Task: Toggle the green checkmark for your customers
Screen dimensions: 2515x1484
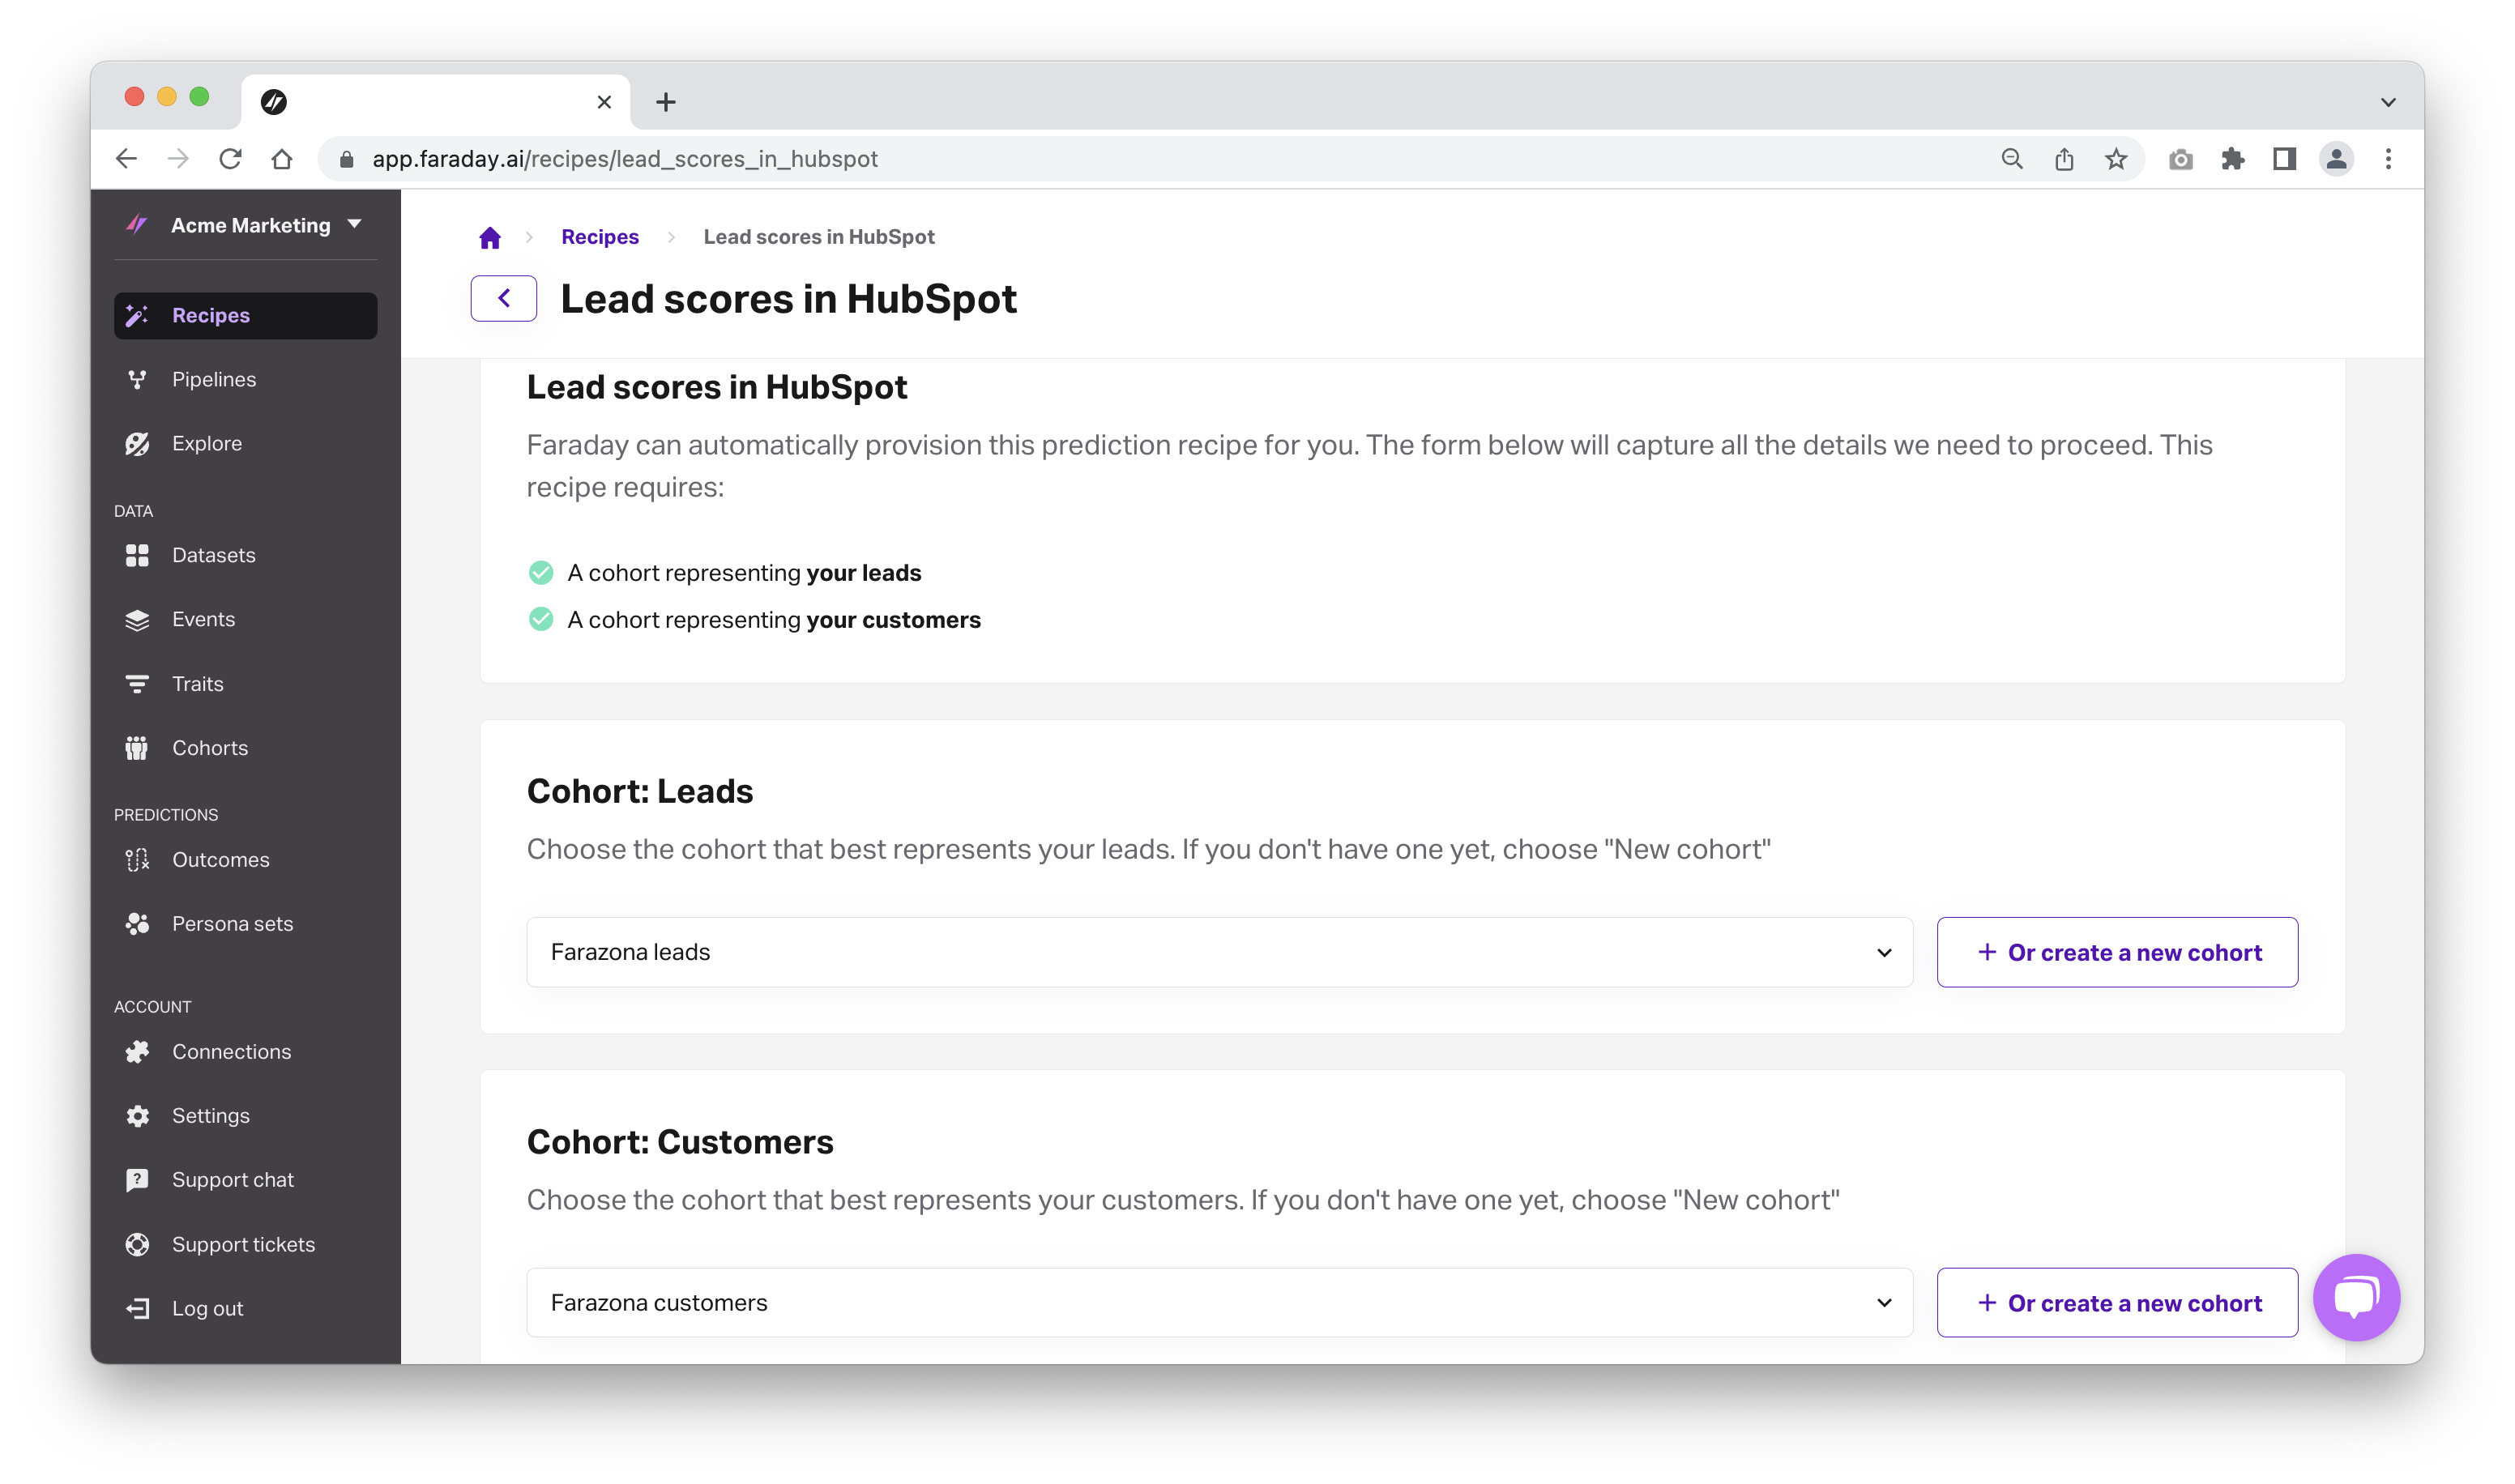Action: coord(539,616)
